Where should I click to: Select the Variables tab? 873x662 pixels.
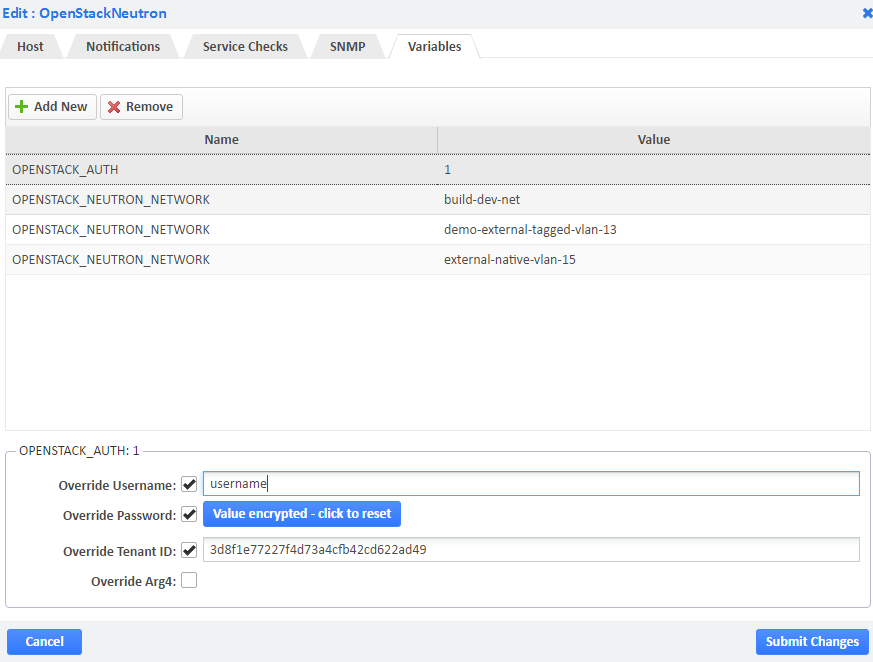click(432, 46)
